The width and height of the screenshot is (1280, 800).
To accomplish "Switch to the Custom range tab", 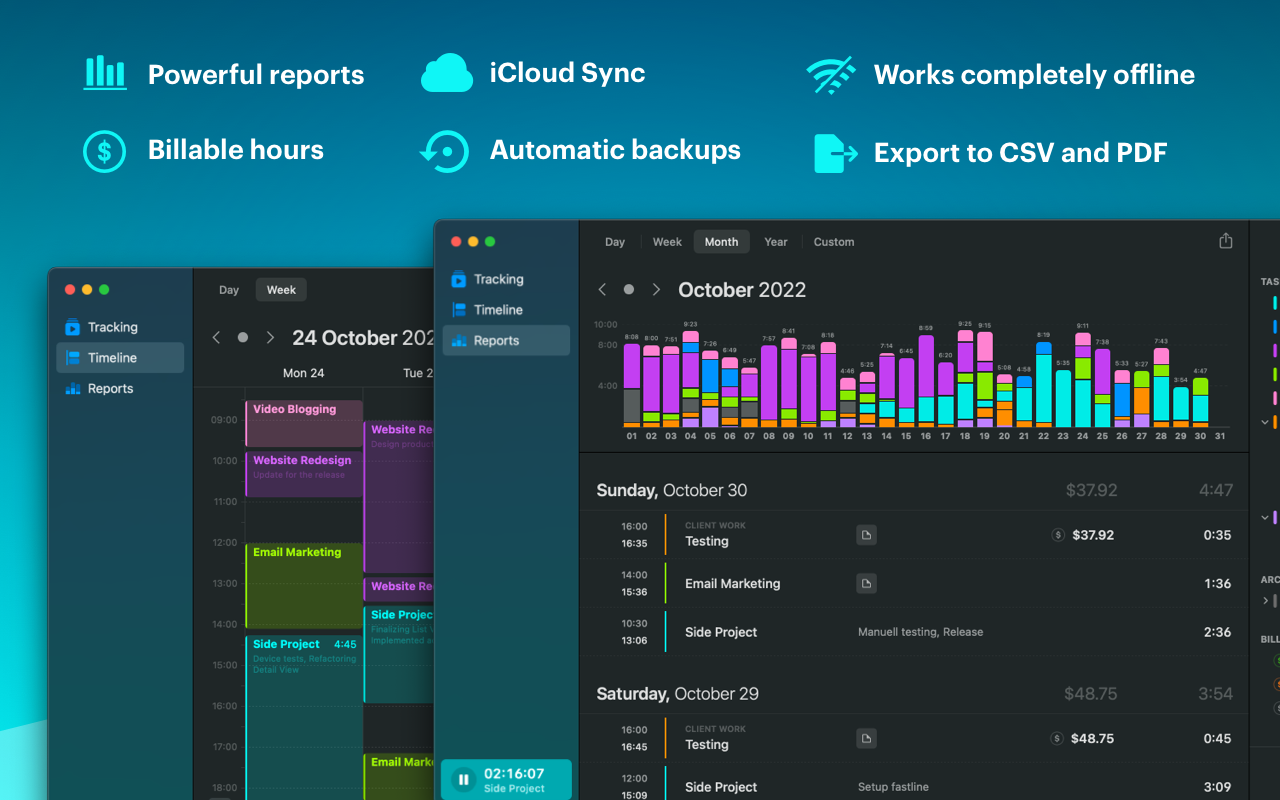I will point(833,242).
